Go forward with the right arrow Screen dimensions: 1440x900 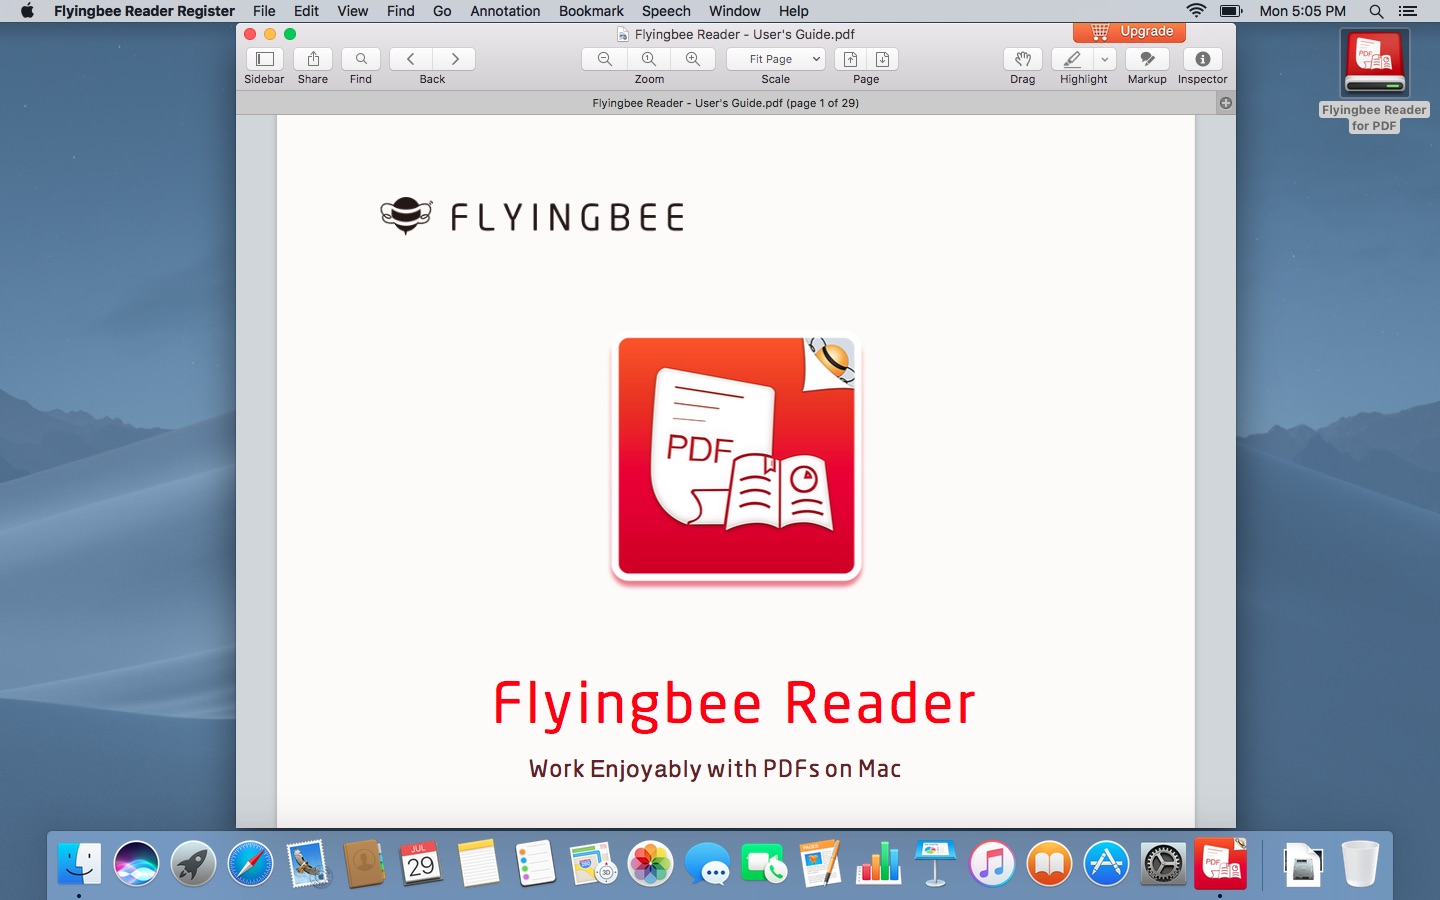pos(454,59)
